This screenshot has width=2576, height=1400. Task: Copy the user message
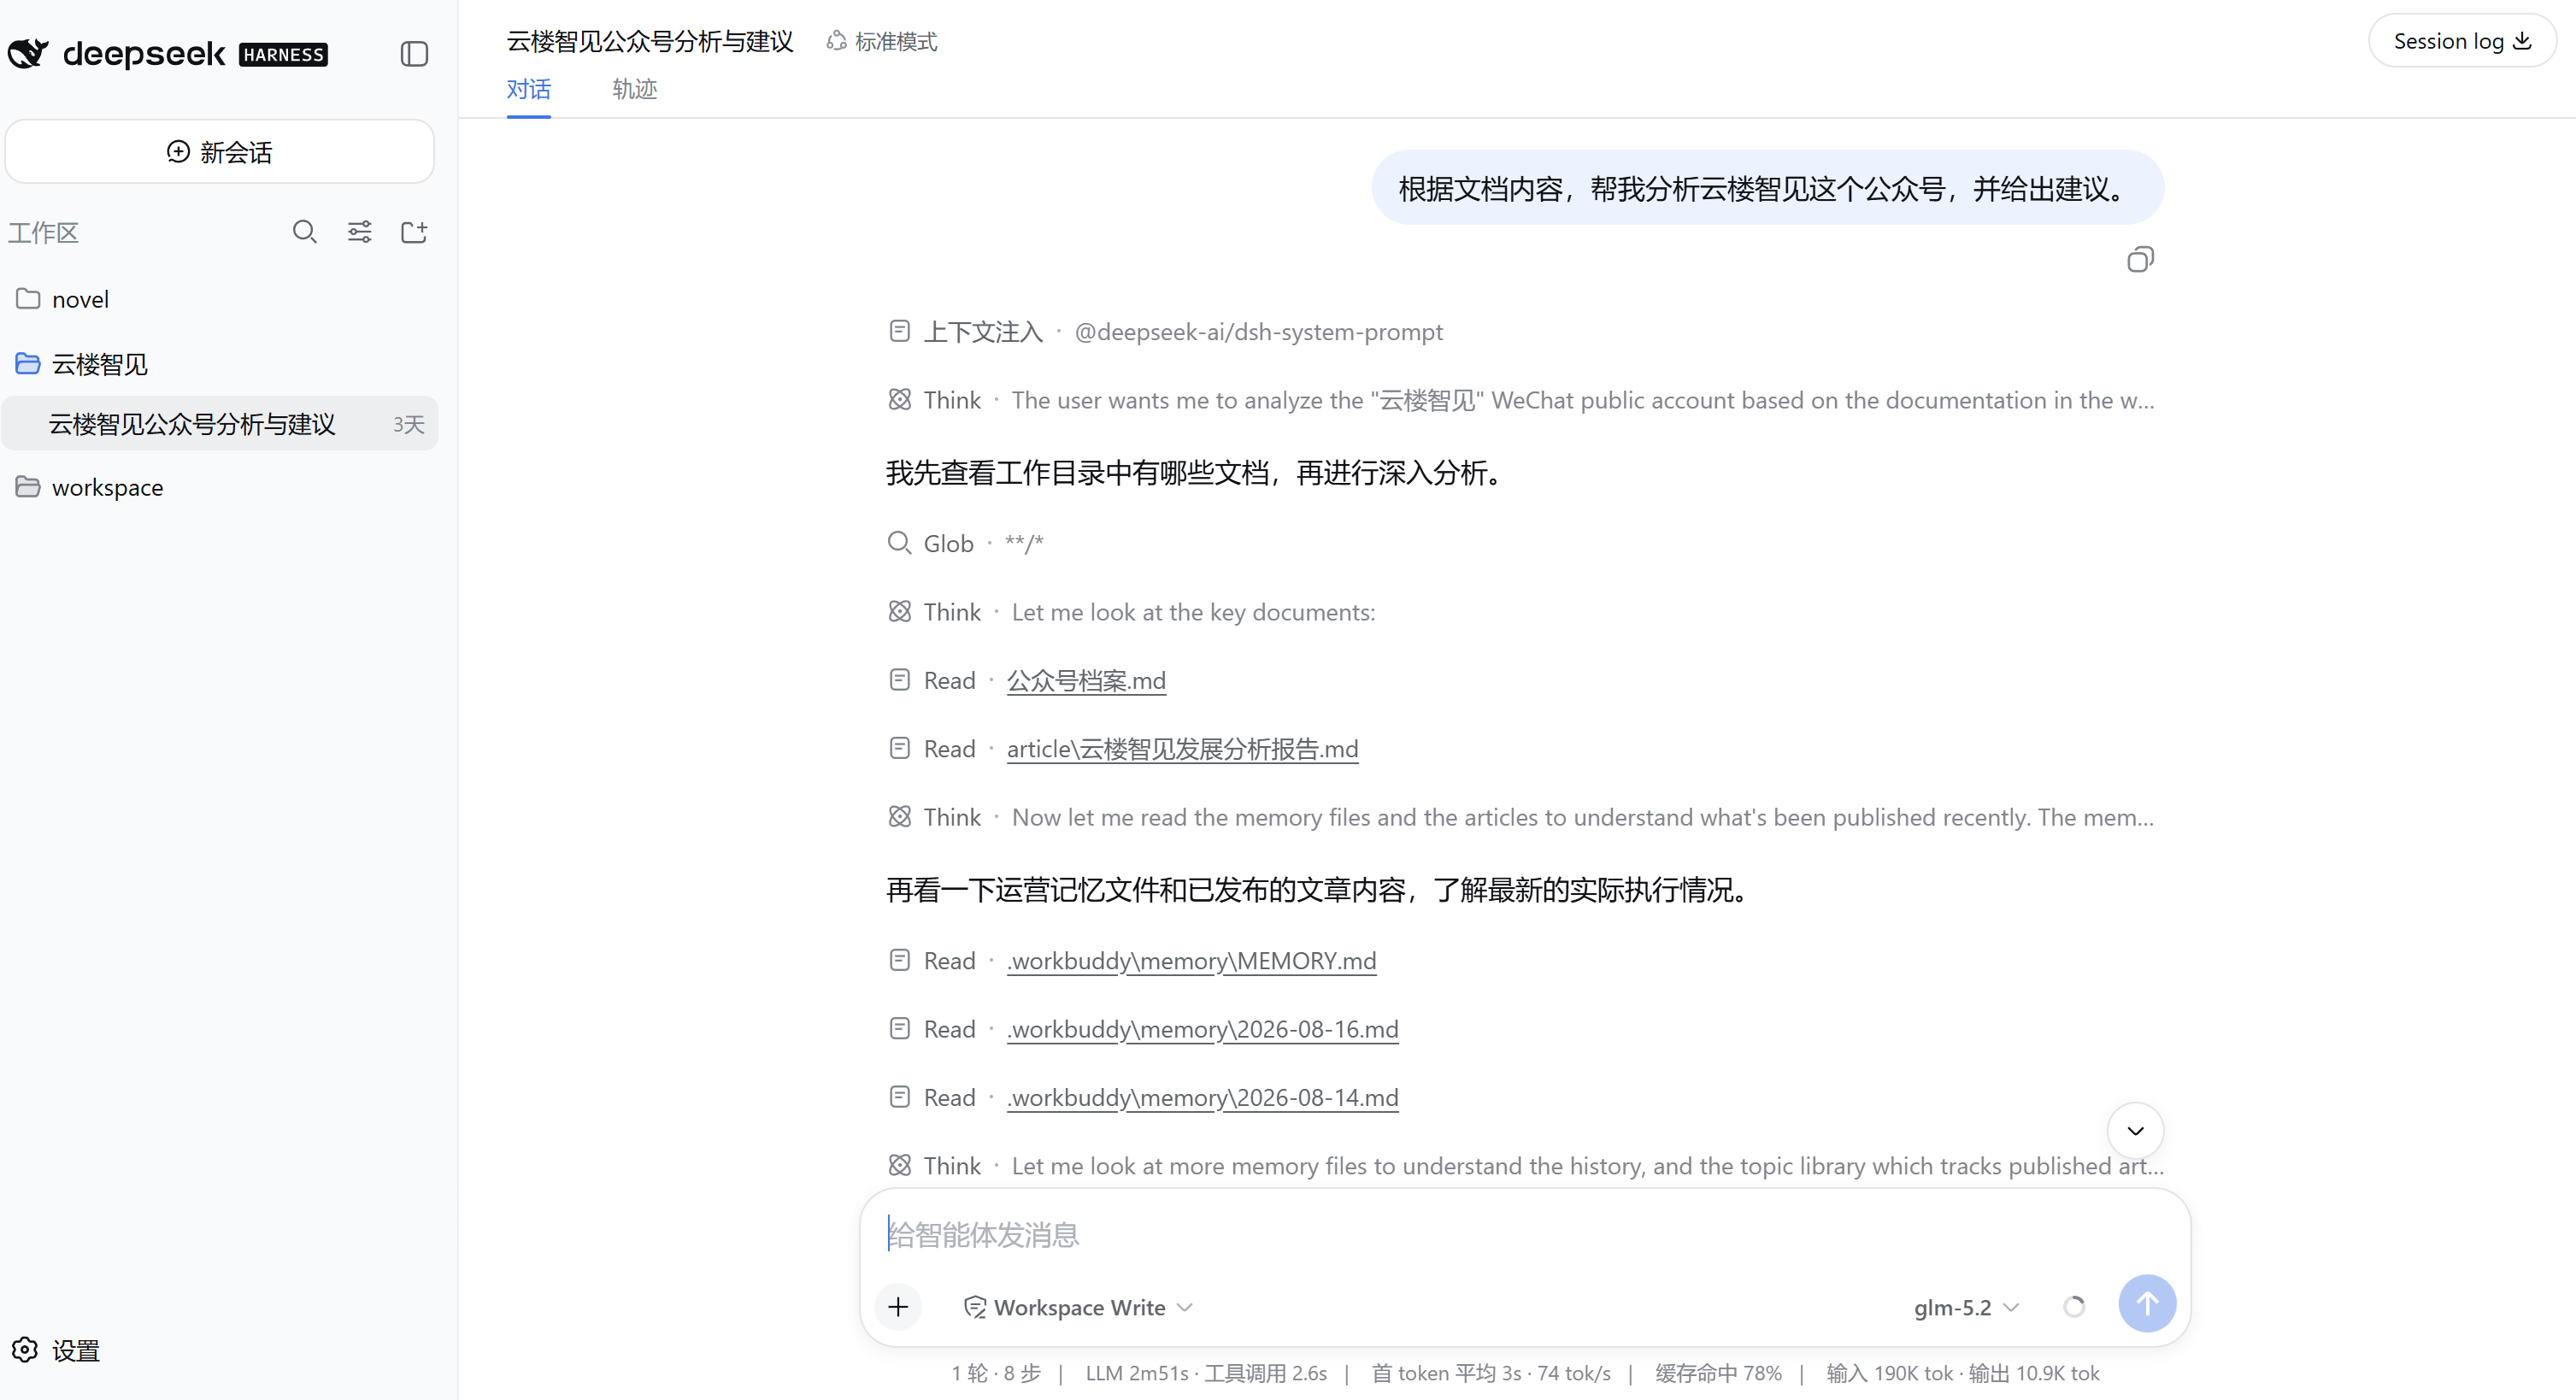(x=2140, y=260)
